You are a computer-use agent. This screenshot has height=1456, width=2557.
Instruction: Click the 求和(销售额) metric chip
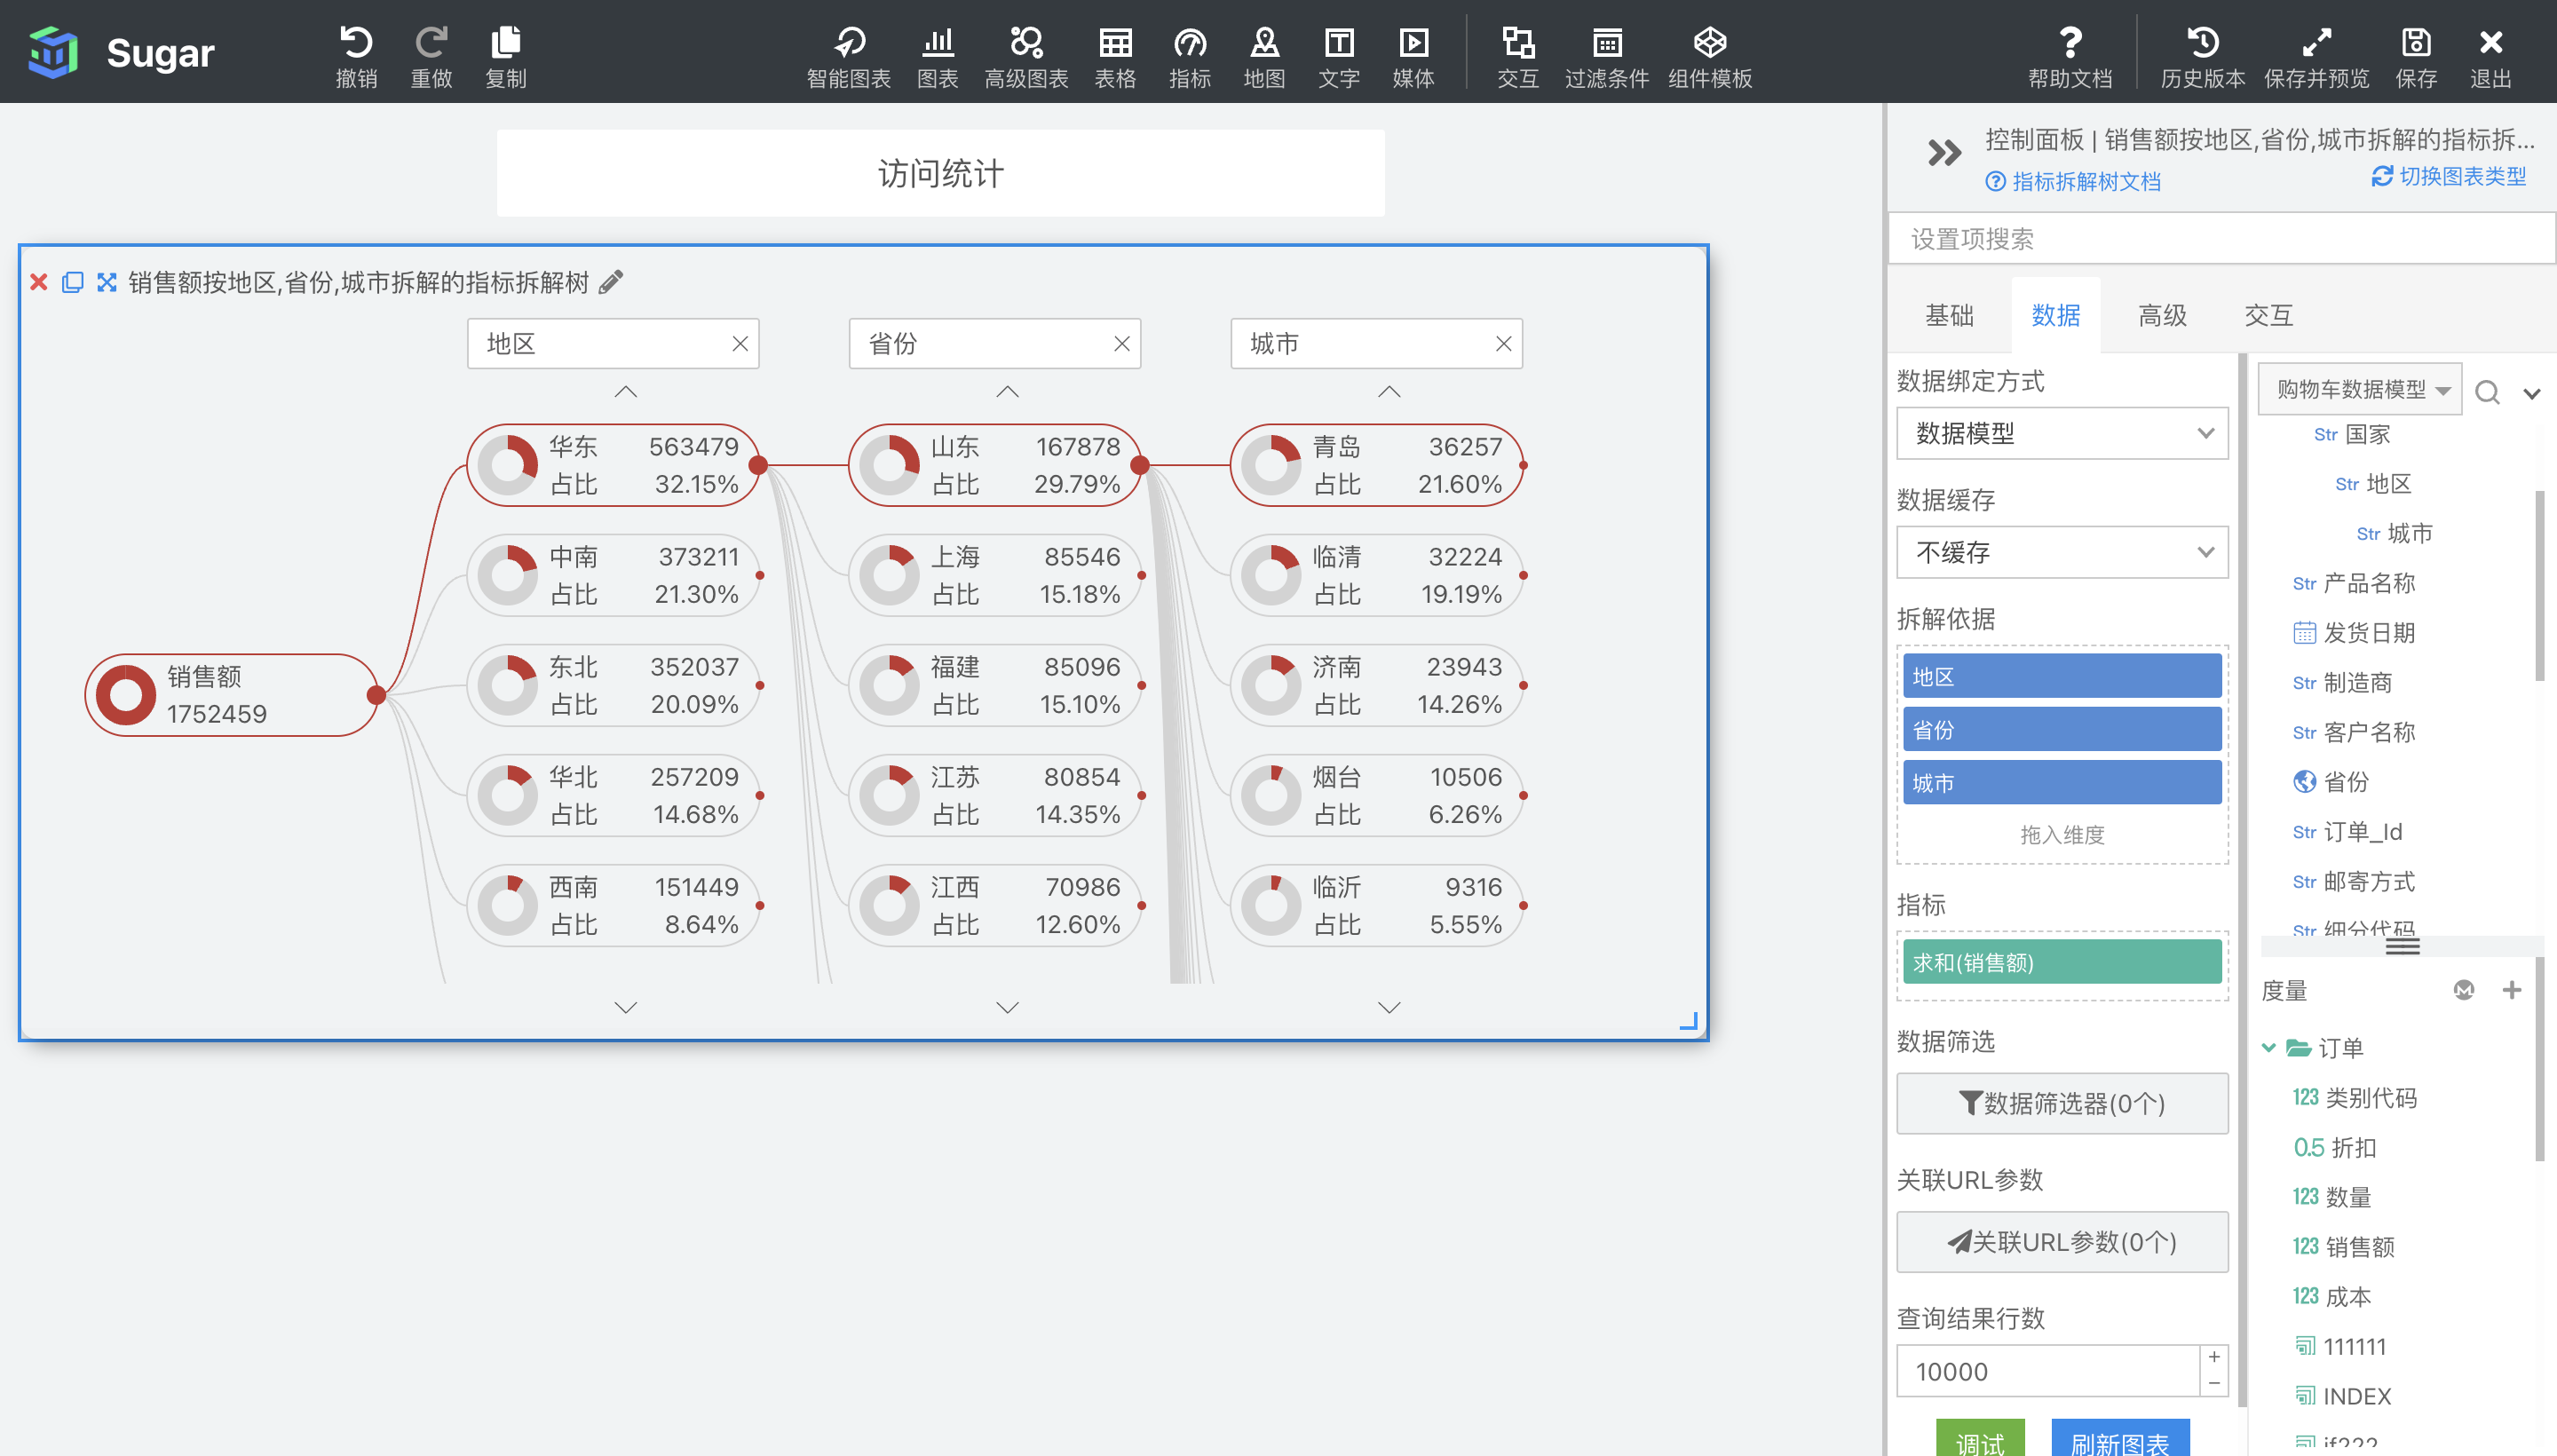(2062, 963)
